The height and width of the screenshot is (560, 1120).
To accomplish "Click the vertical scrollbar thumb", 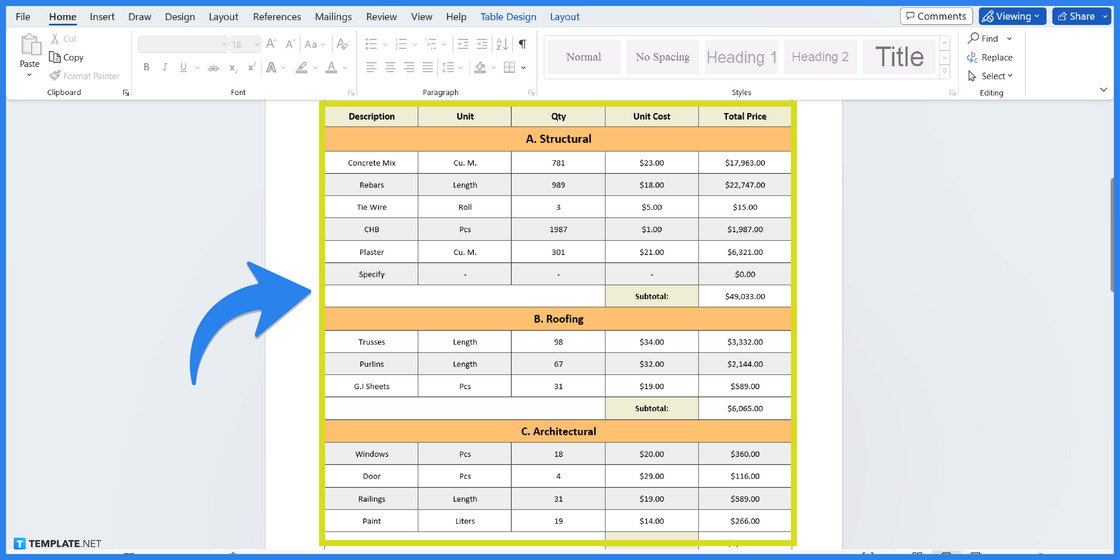I will pyautogui.click(x=1114, y=234).
